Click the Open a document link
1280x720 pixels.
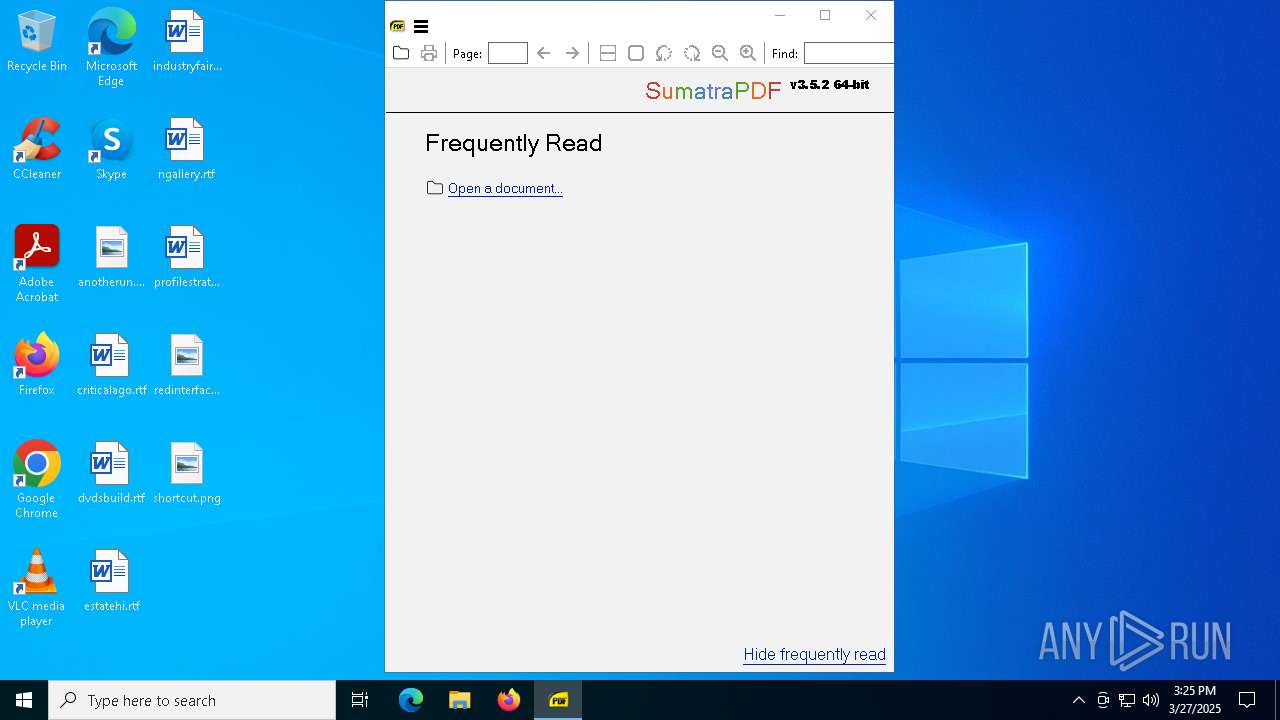pos(505,188)
